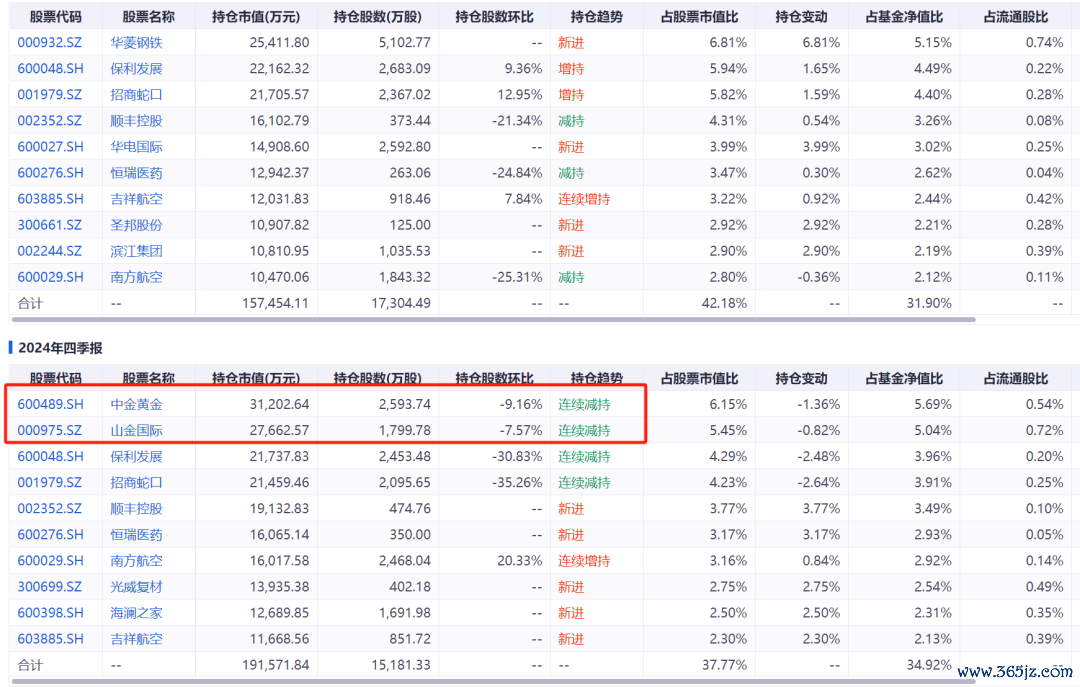Open the 中金黄金 stock name link
Screen dimensions: 1080x687
tap(136, 404)
